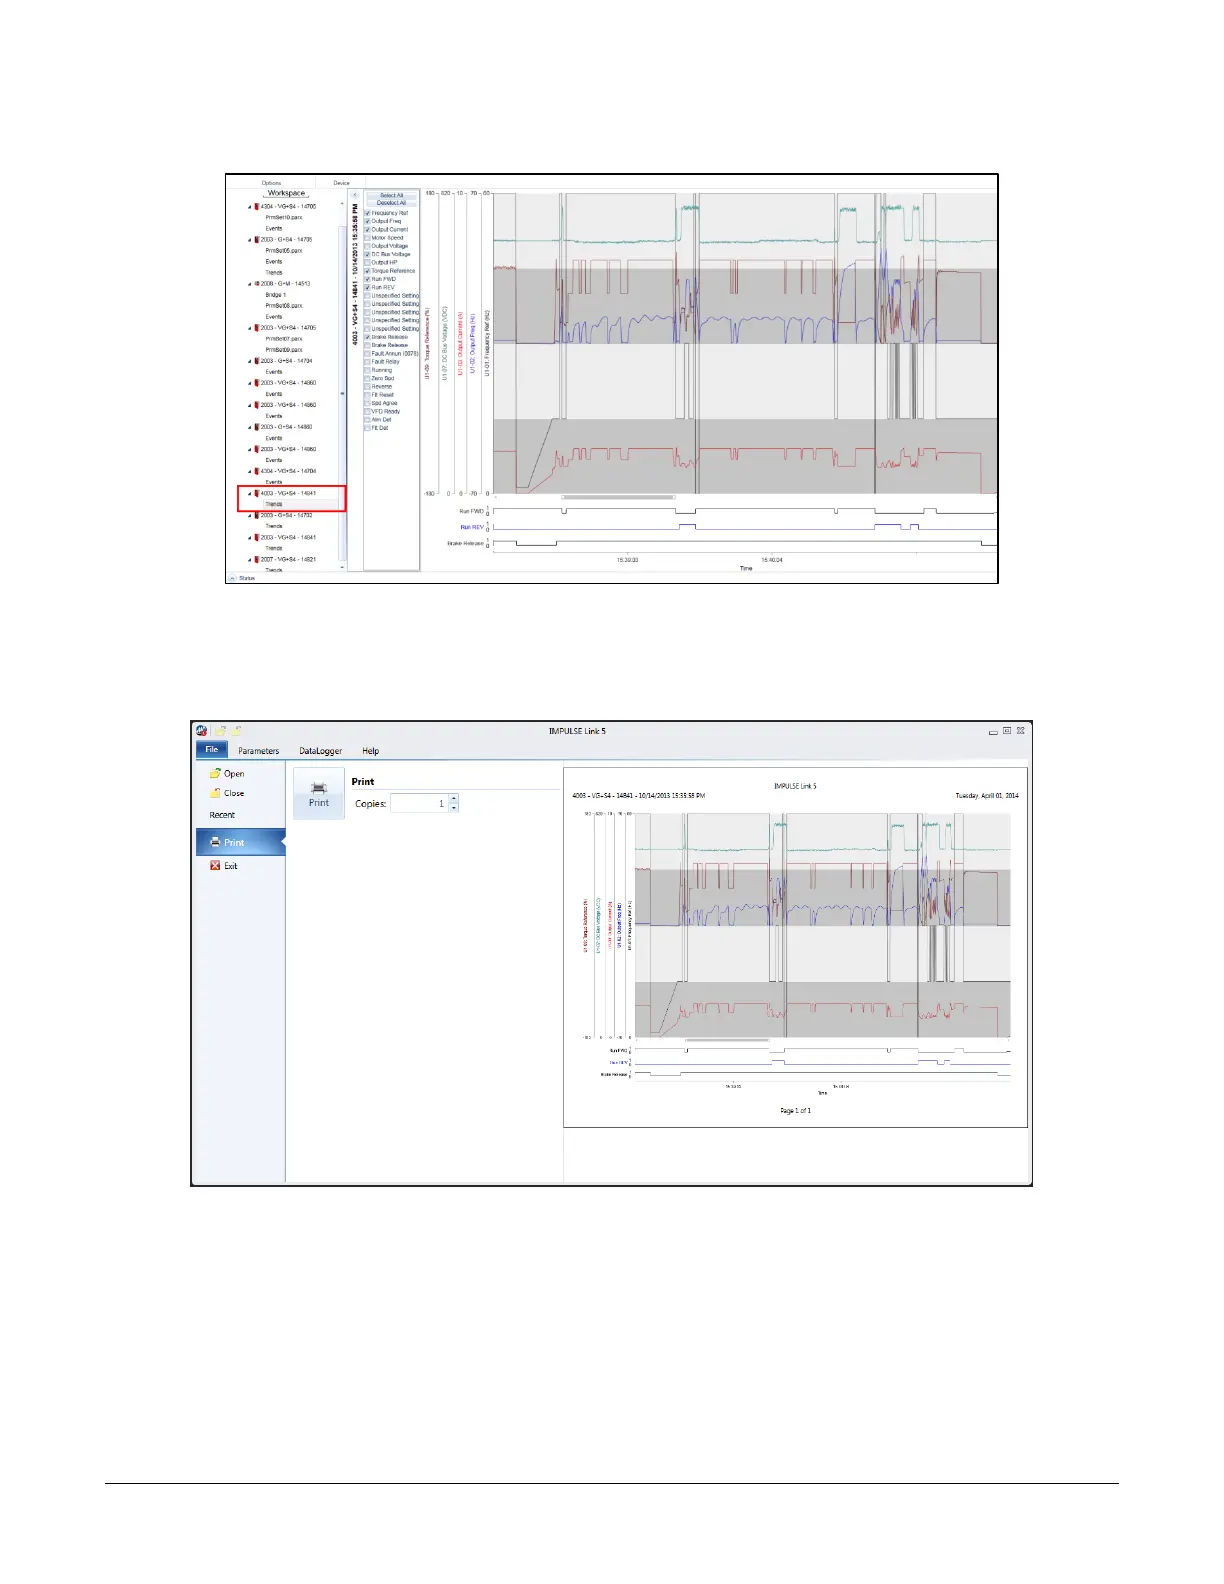The width and height of the screenshot is (1224, 1584).
Task: Collapse the 2003 - VG+S4 - 14705 node arrow
Action: pyautogui.click(x=250, y=328)
